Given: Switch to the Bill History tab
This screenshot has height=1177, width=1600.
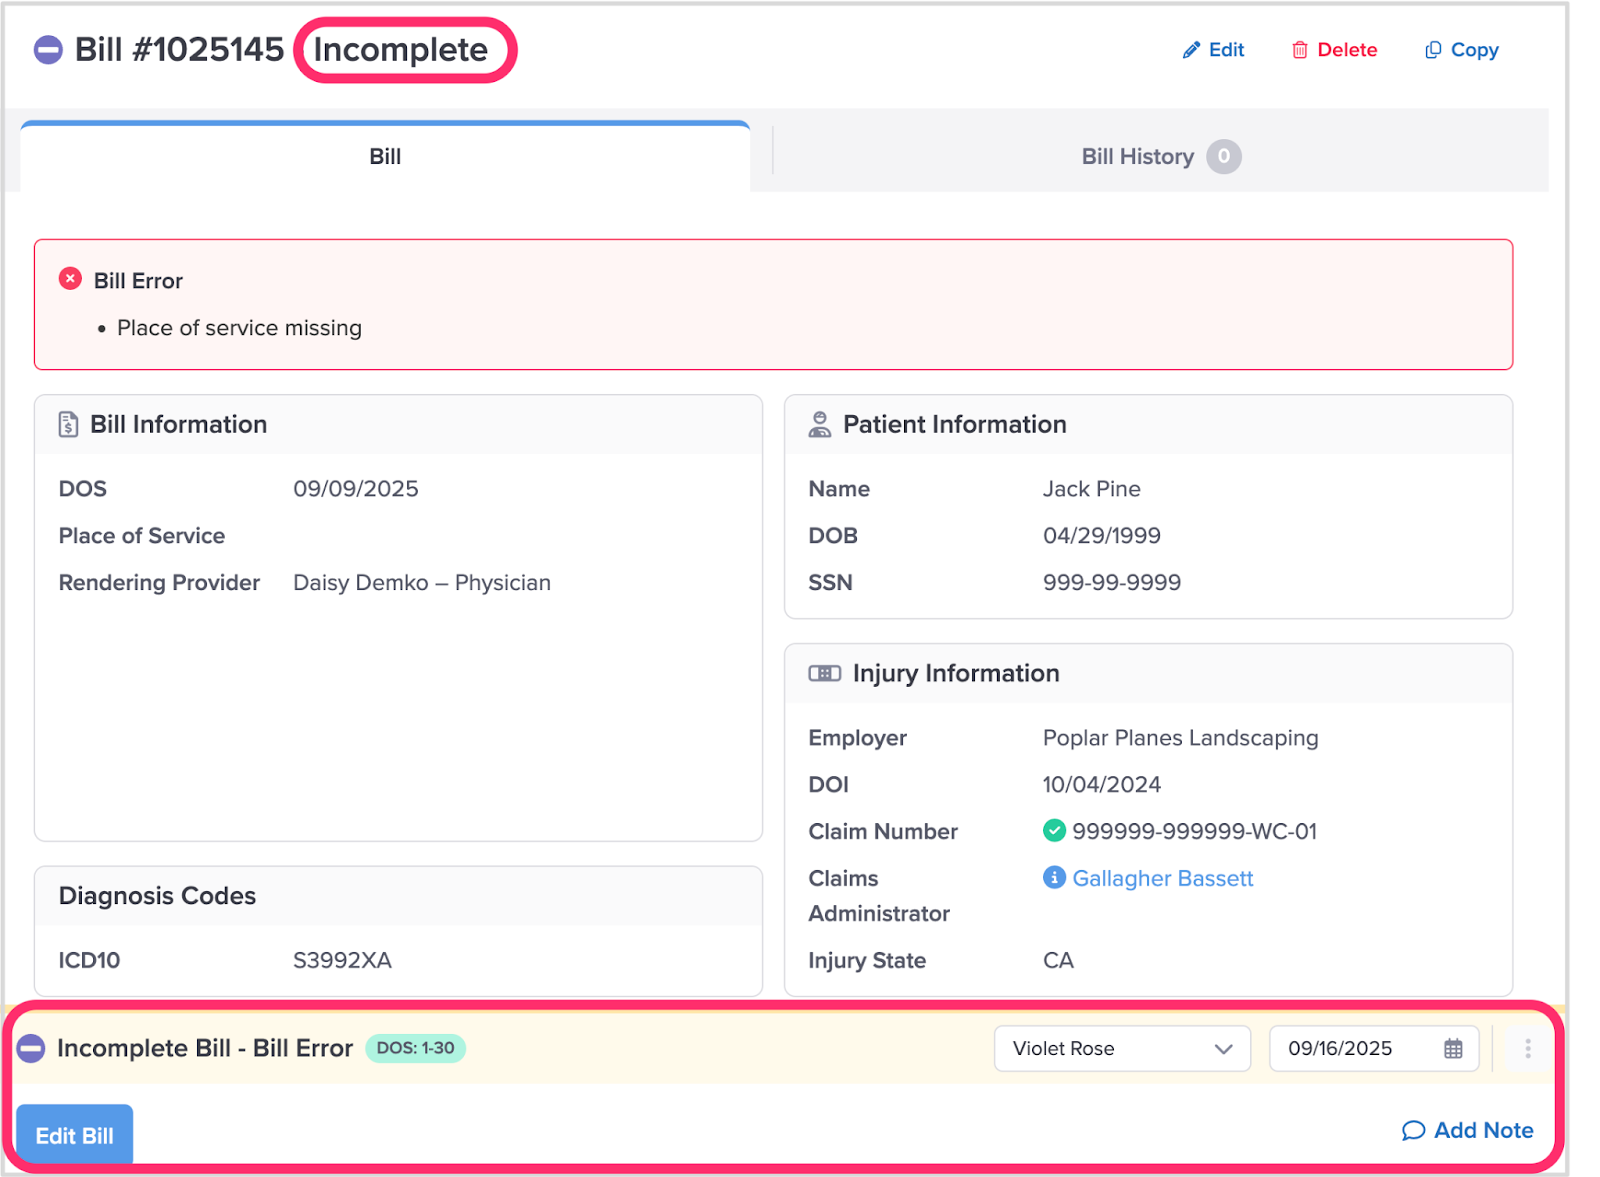Looking at the screenshot, I should [x=1137, y=156].
